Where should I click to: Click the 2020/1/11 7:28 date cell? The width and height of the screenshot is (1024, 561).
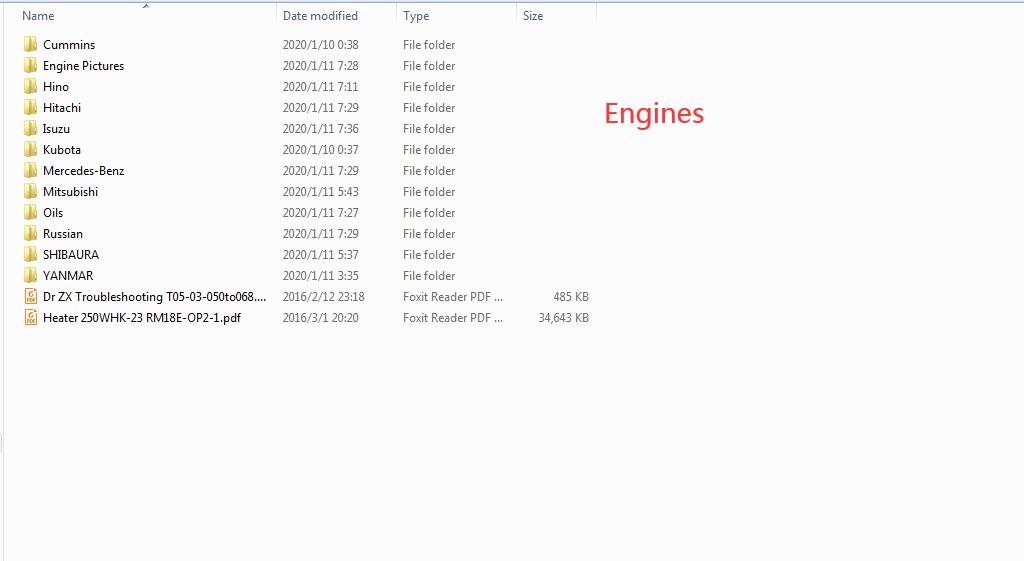click(x=321, y=65)
